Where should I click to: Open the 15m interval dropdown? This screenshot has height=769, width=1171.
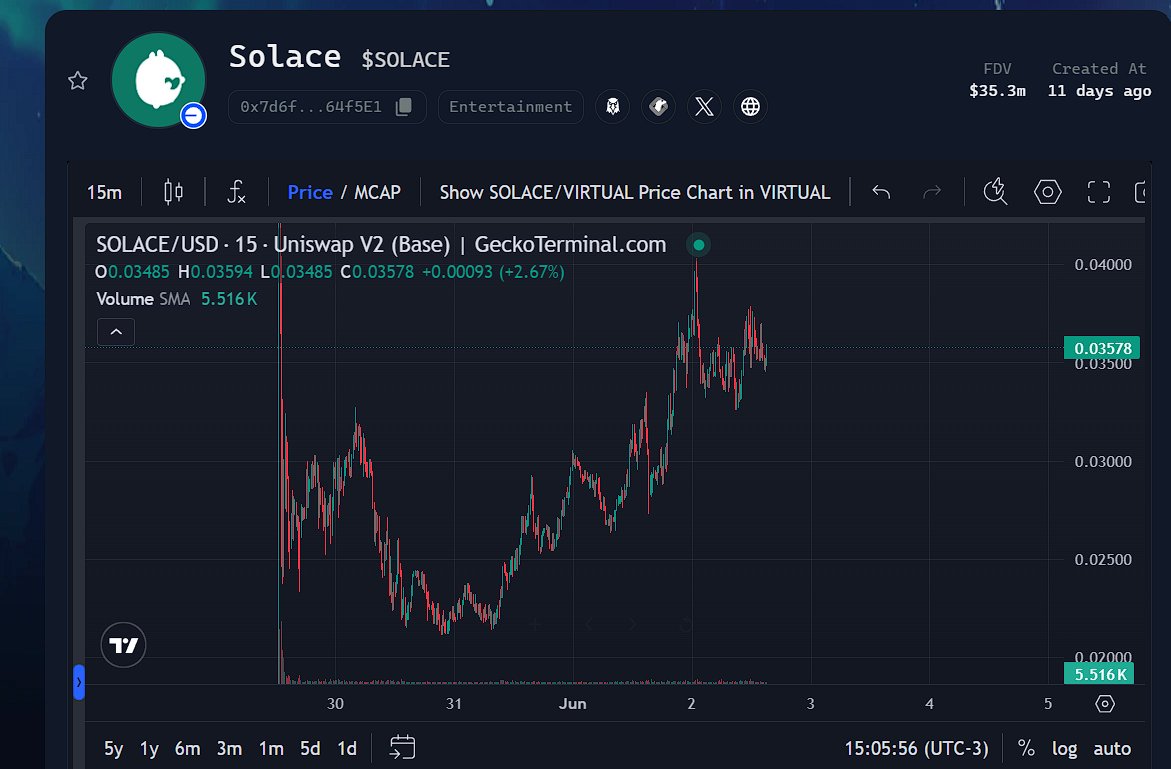coord(105,193)
